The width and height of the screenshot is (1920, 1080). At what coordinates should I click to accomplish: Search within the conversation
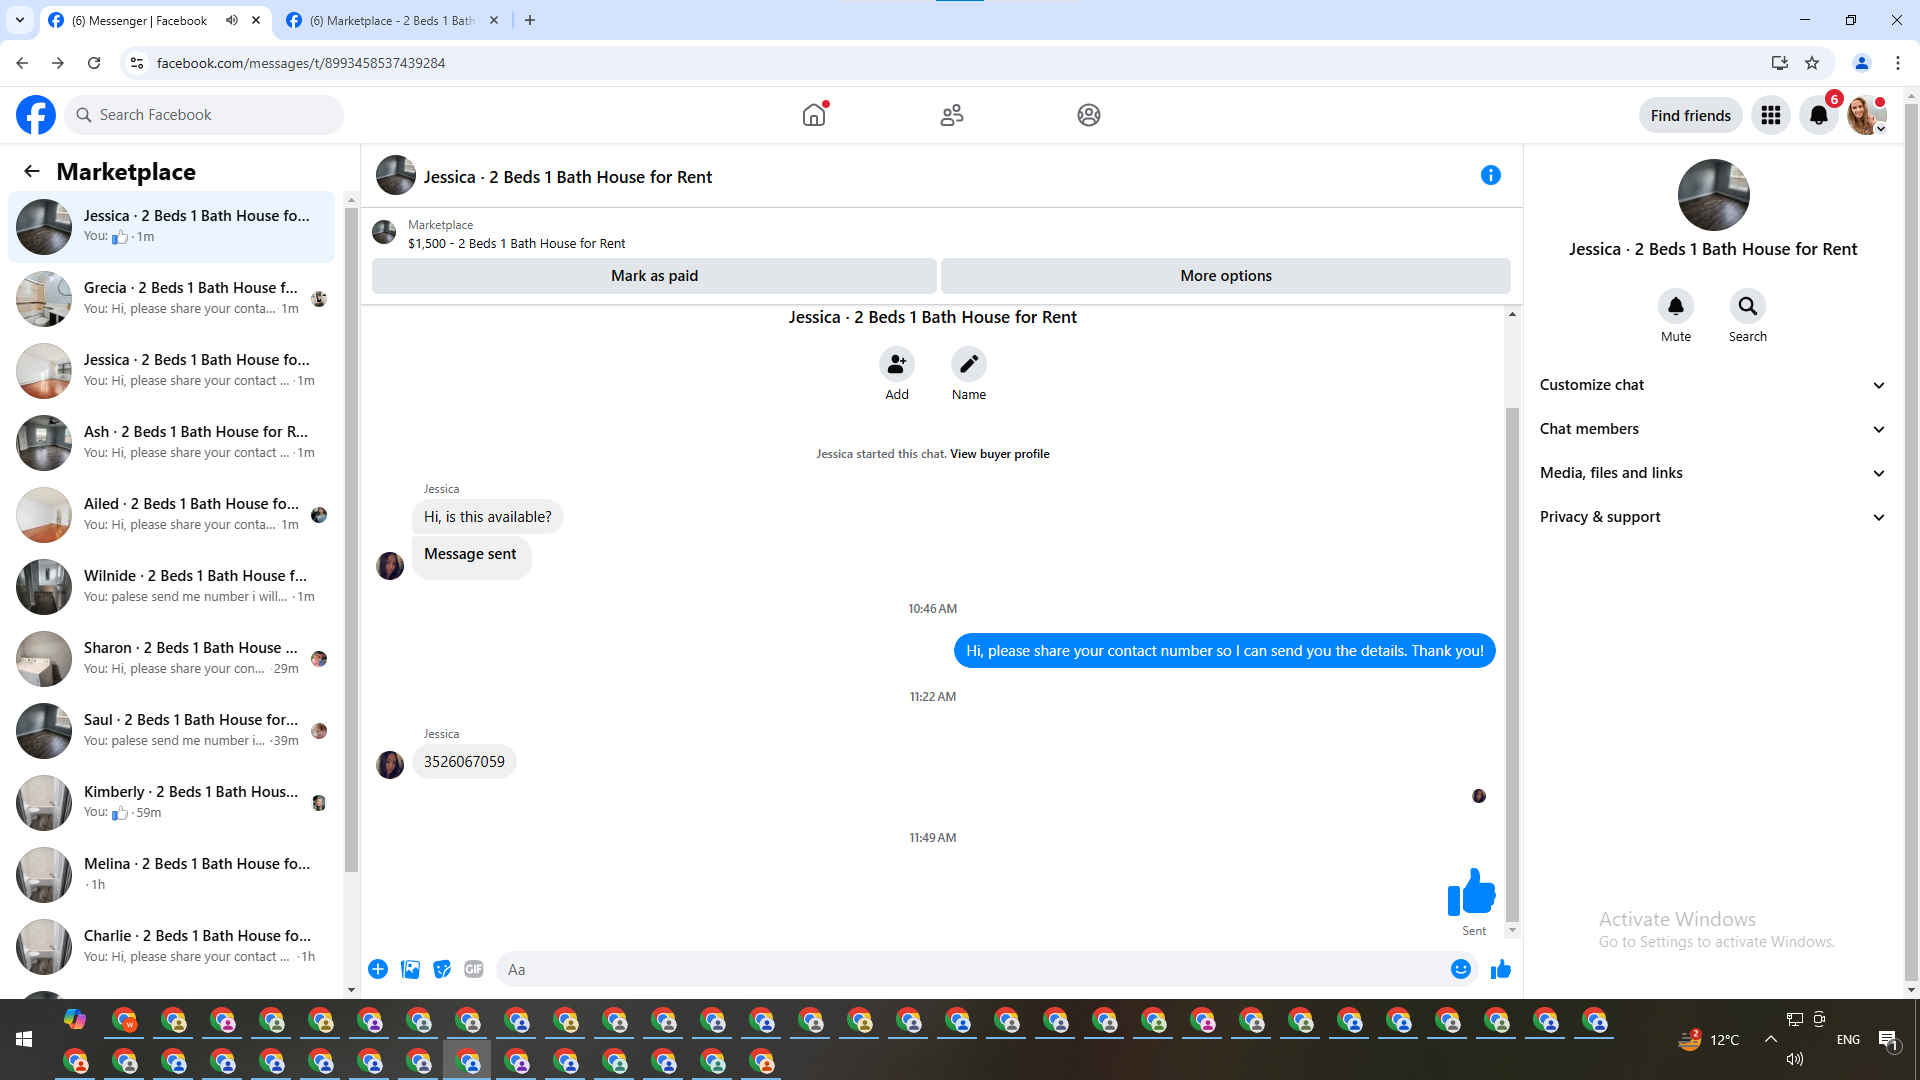point(1748,306)
